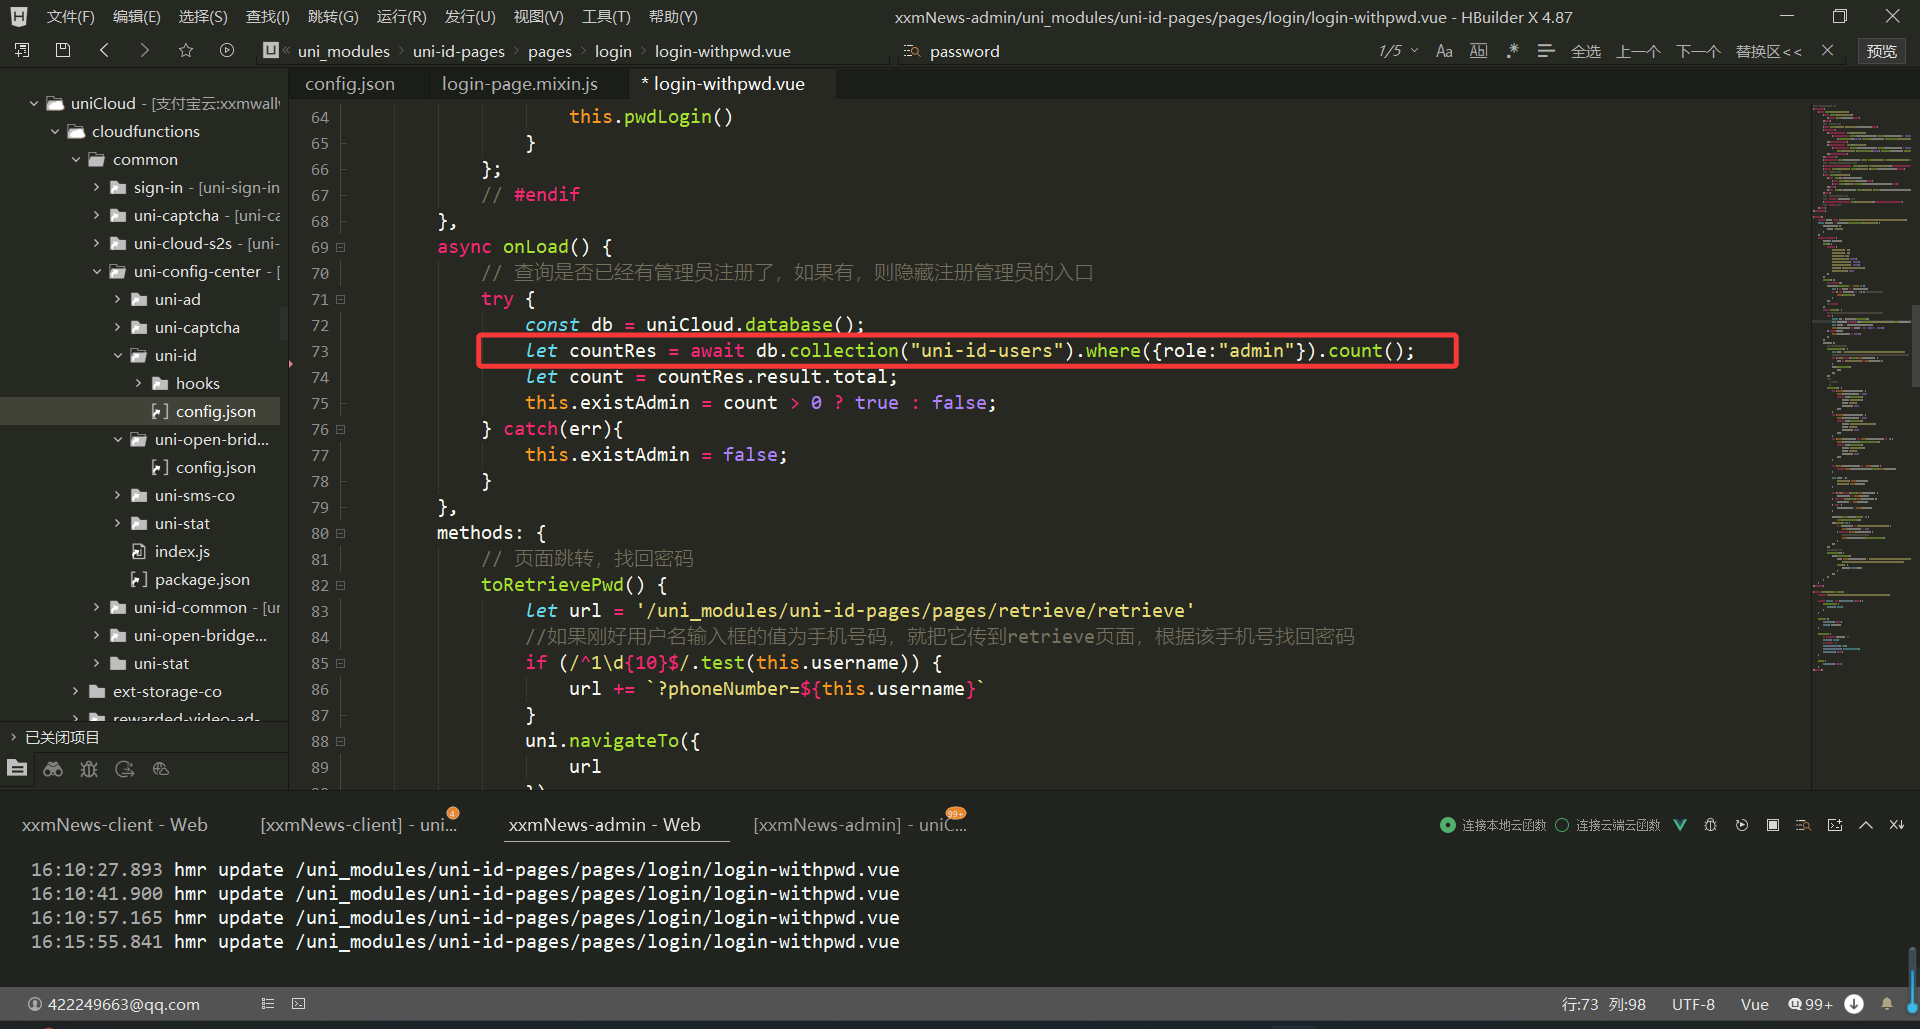Click the bookmark star icon
Screen dimensions: 1920x1029
coord(186,50)
